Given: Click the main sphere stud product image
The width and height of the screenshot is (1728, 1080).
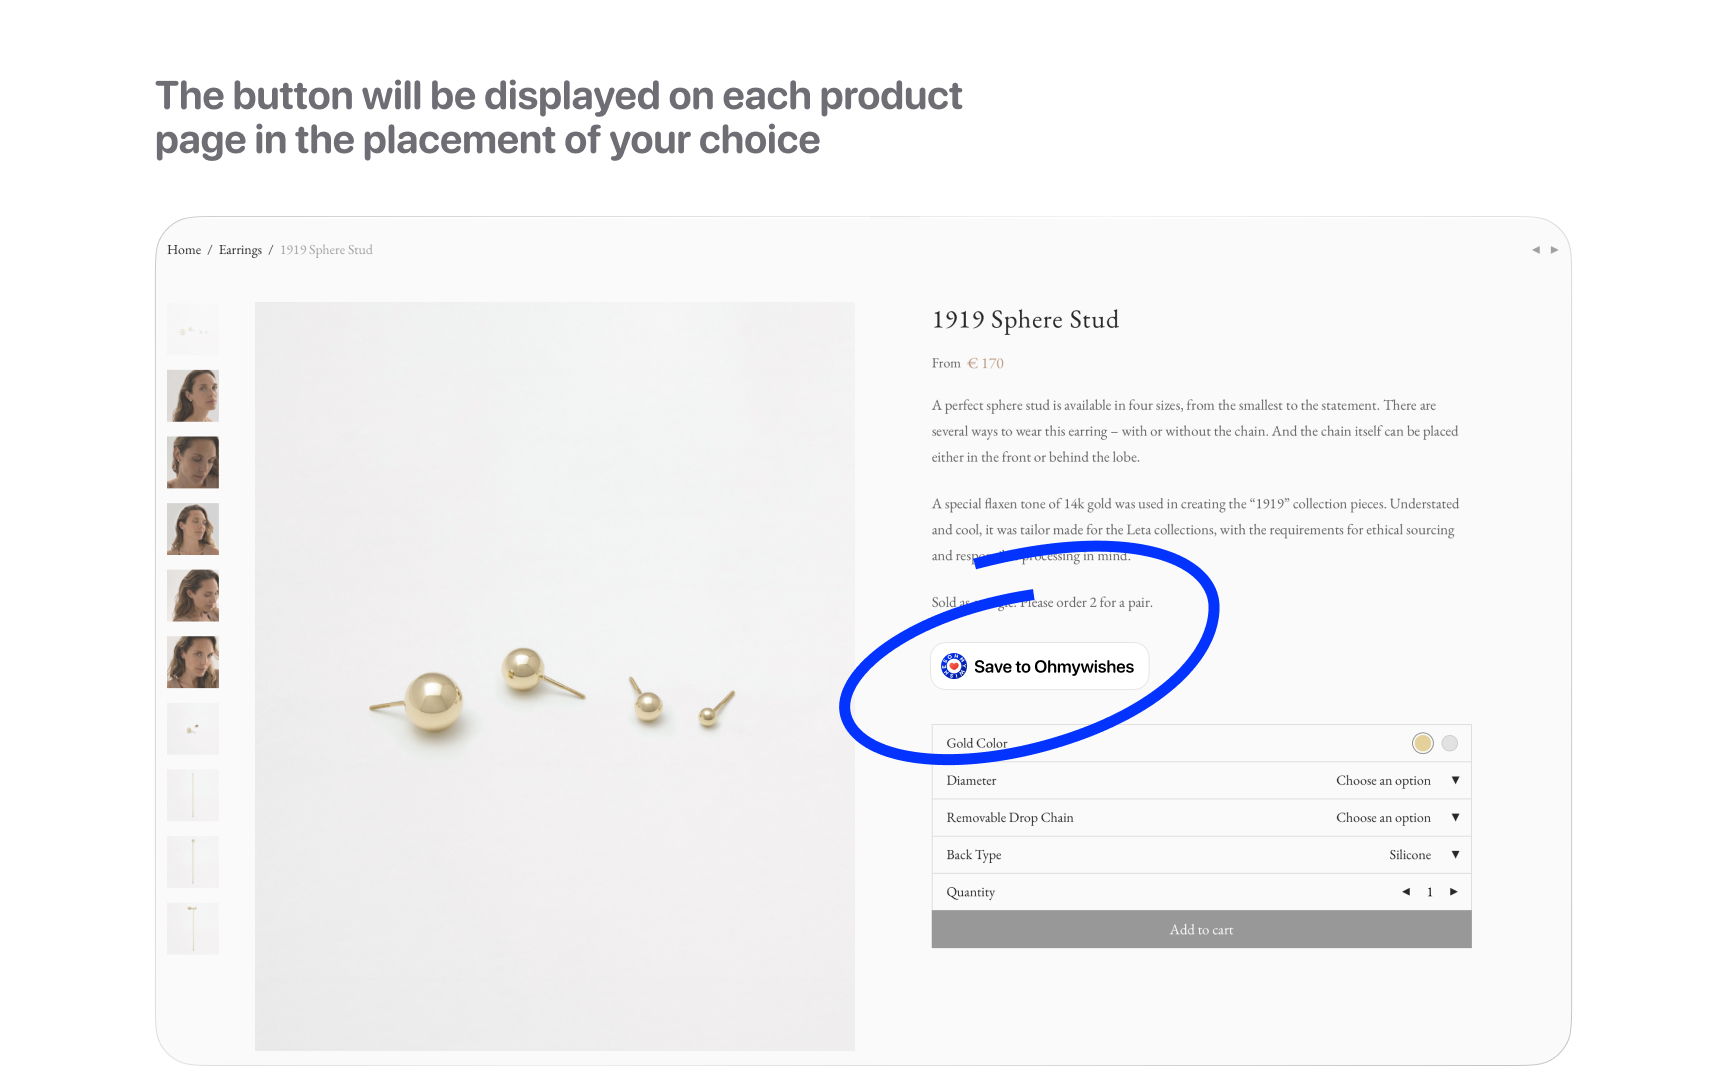Looking at the screenshot, I should coord(555,675).
